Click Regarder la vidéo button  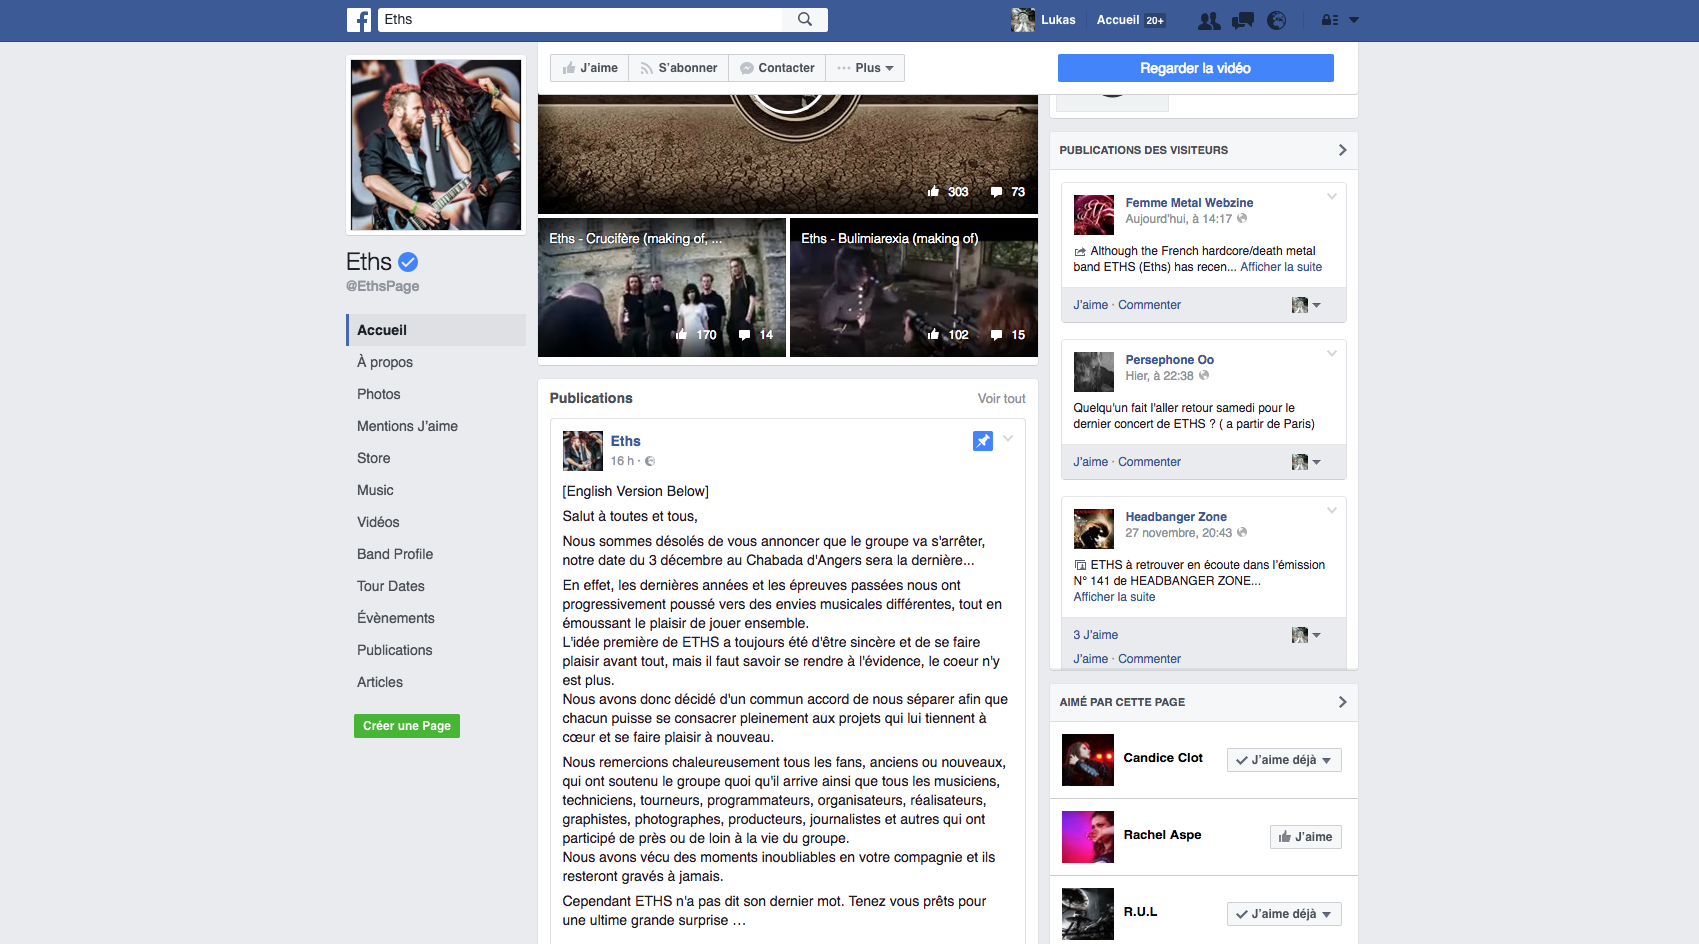tap(1196, 68)
